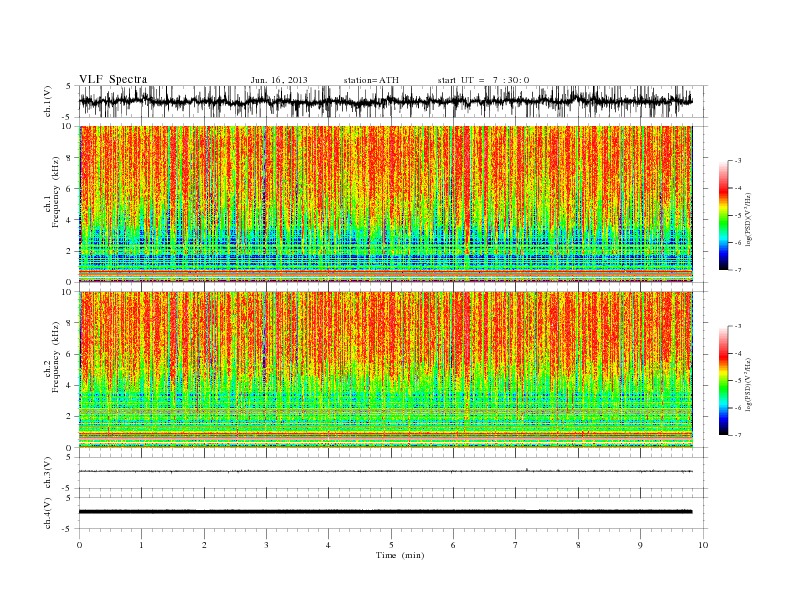Click the "ch.4(V)" axis label
Viewport: 792px width, 612px height.
pos(48,513)
